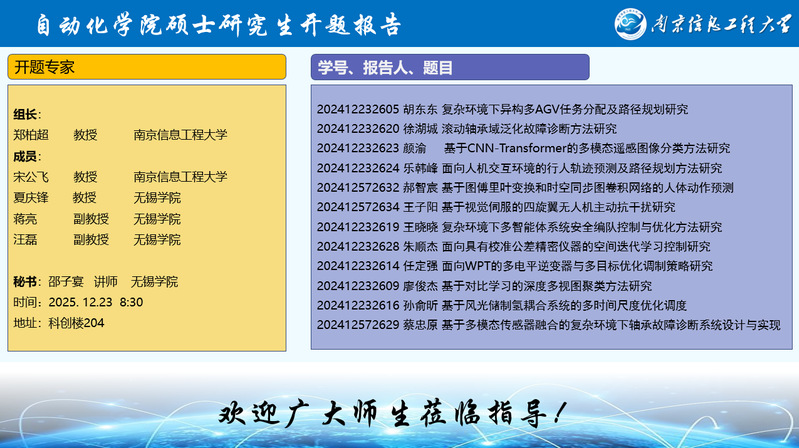Select the row for student 202412232605 胡东东
Viewport: 799px width, 448px height.
tap(502, 109)
